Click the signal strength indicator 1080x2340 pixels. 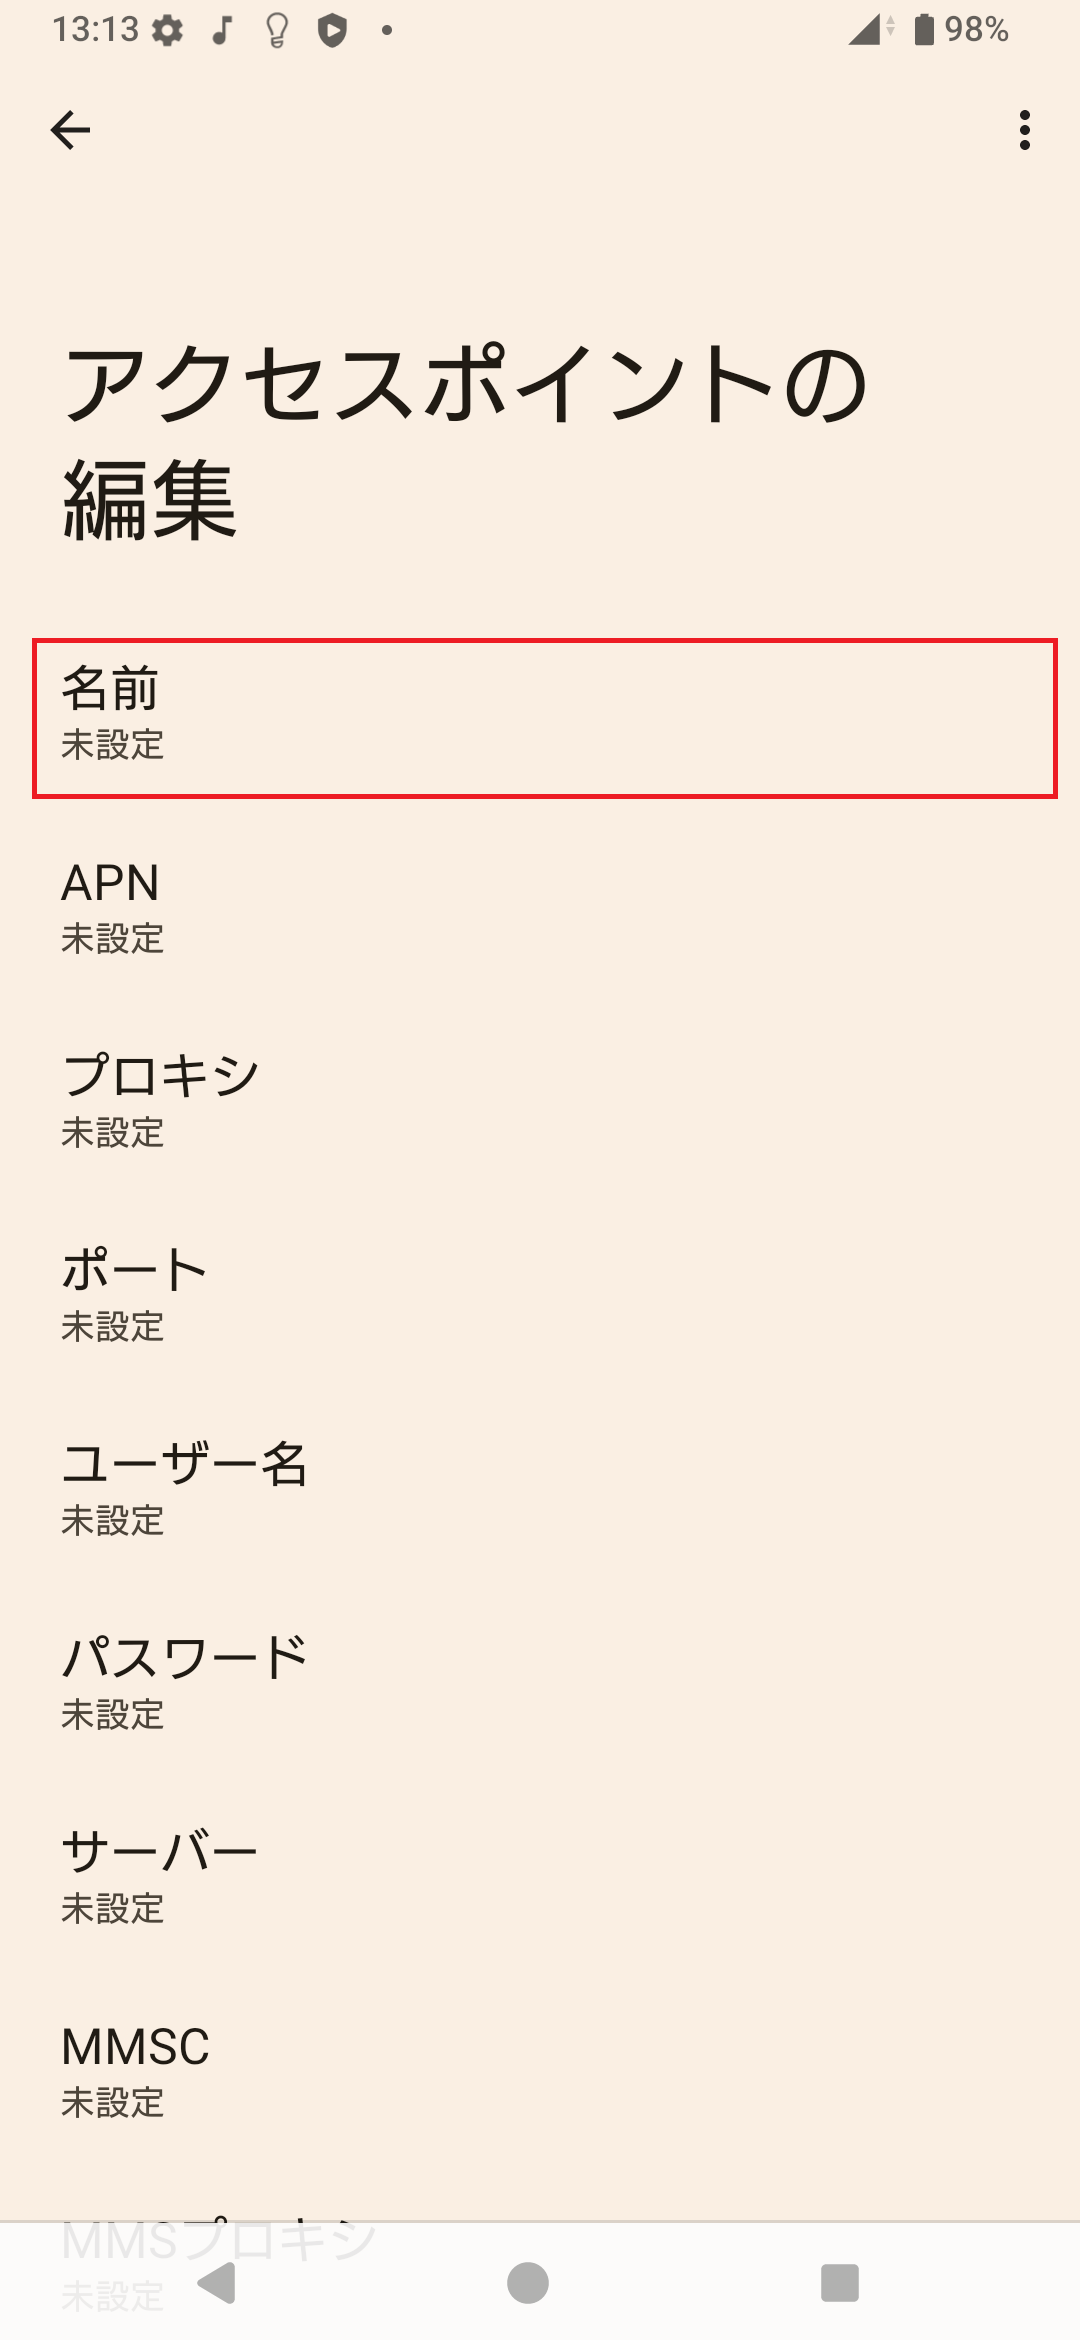click(862, 29)
